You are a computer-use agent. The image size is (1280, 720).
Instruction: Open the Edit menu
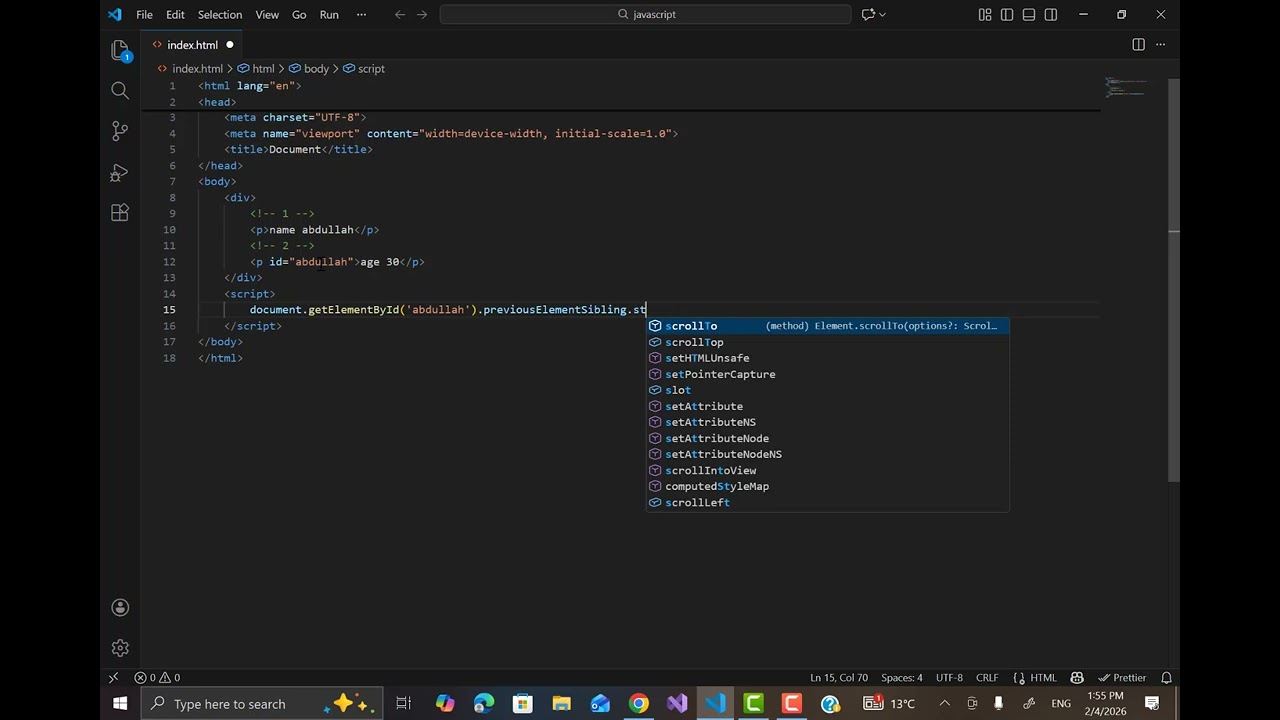coord(175,14)
